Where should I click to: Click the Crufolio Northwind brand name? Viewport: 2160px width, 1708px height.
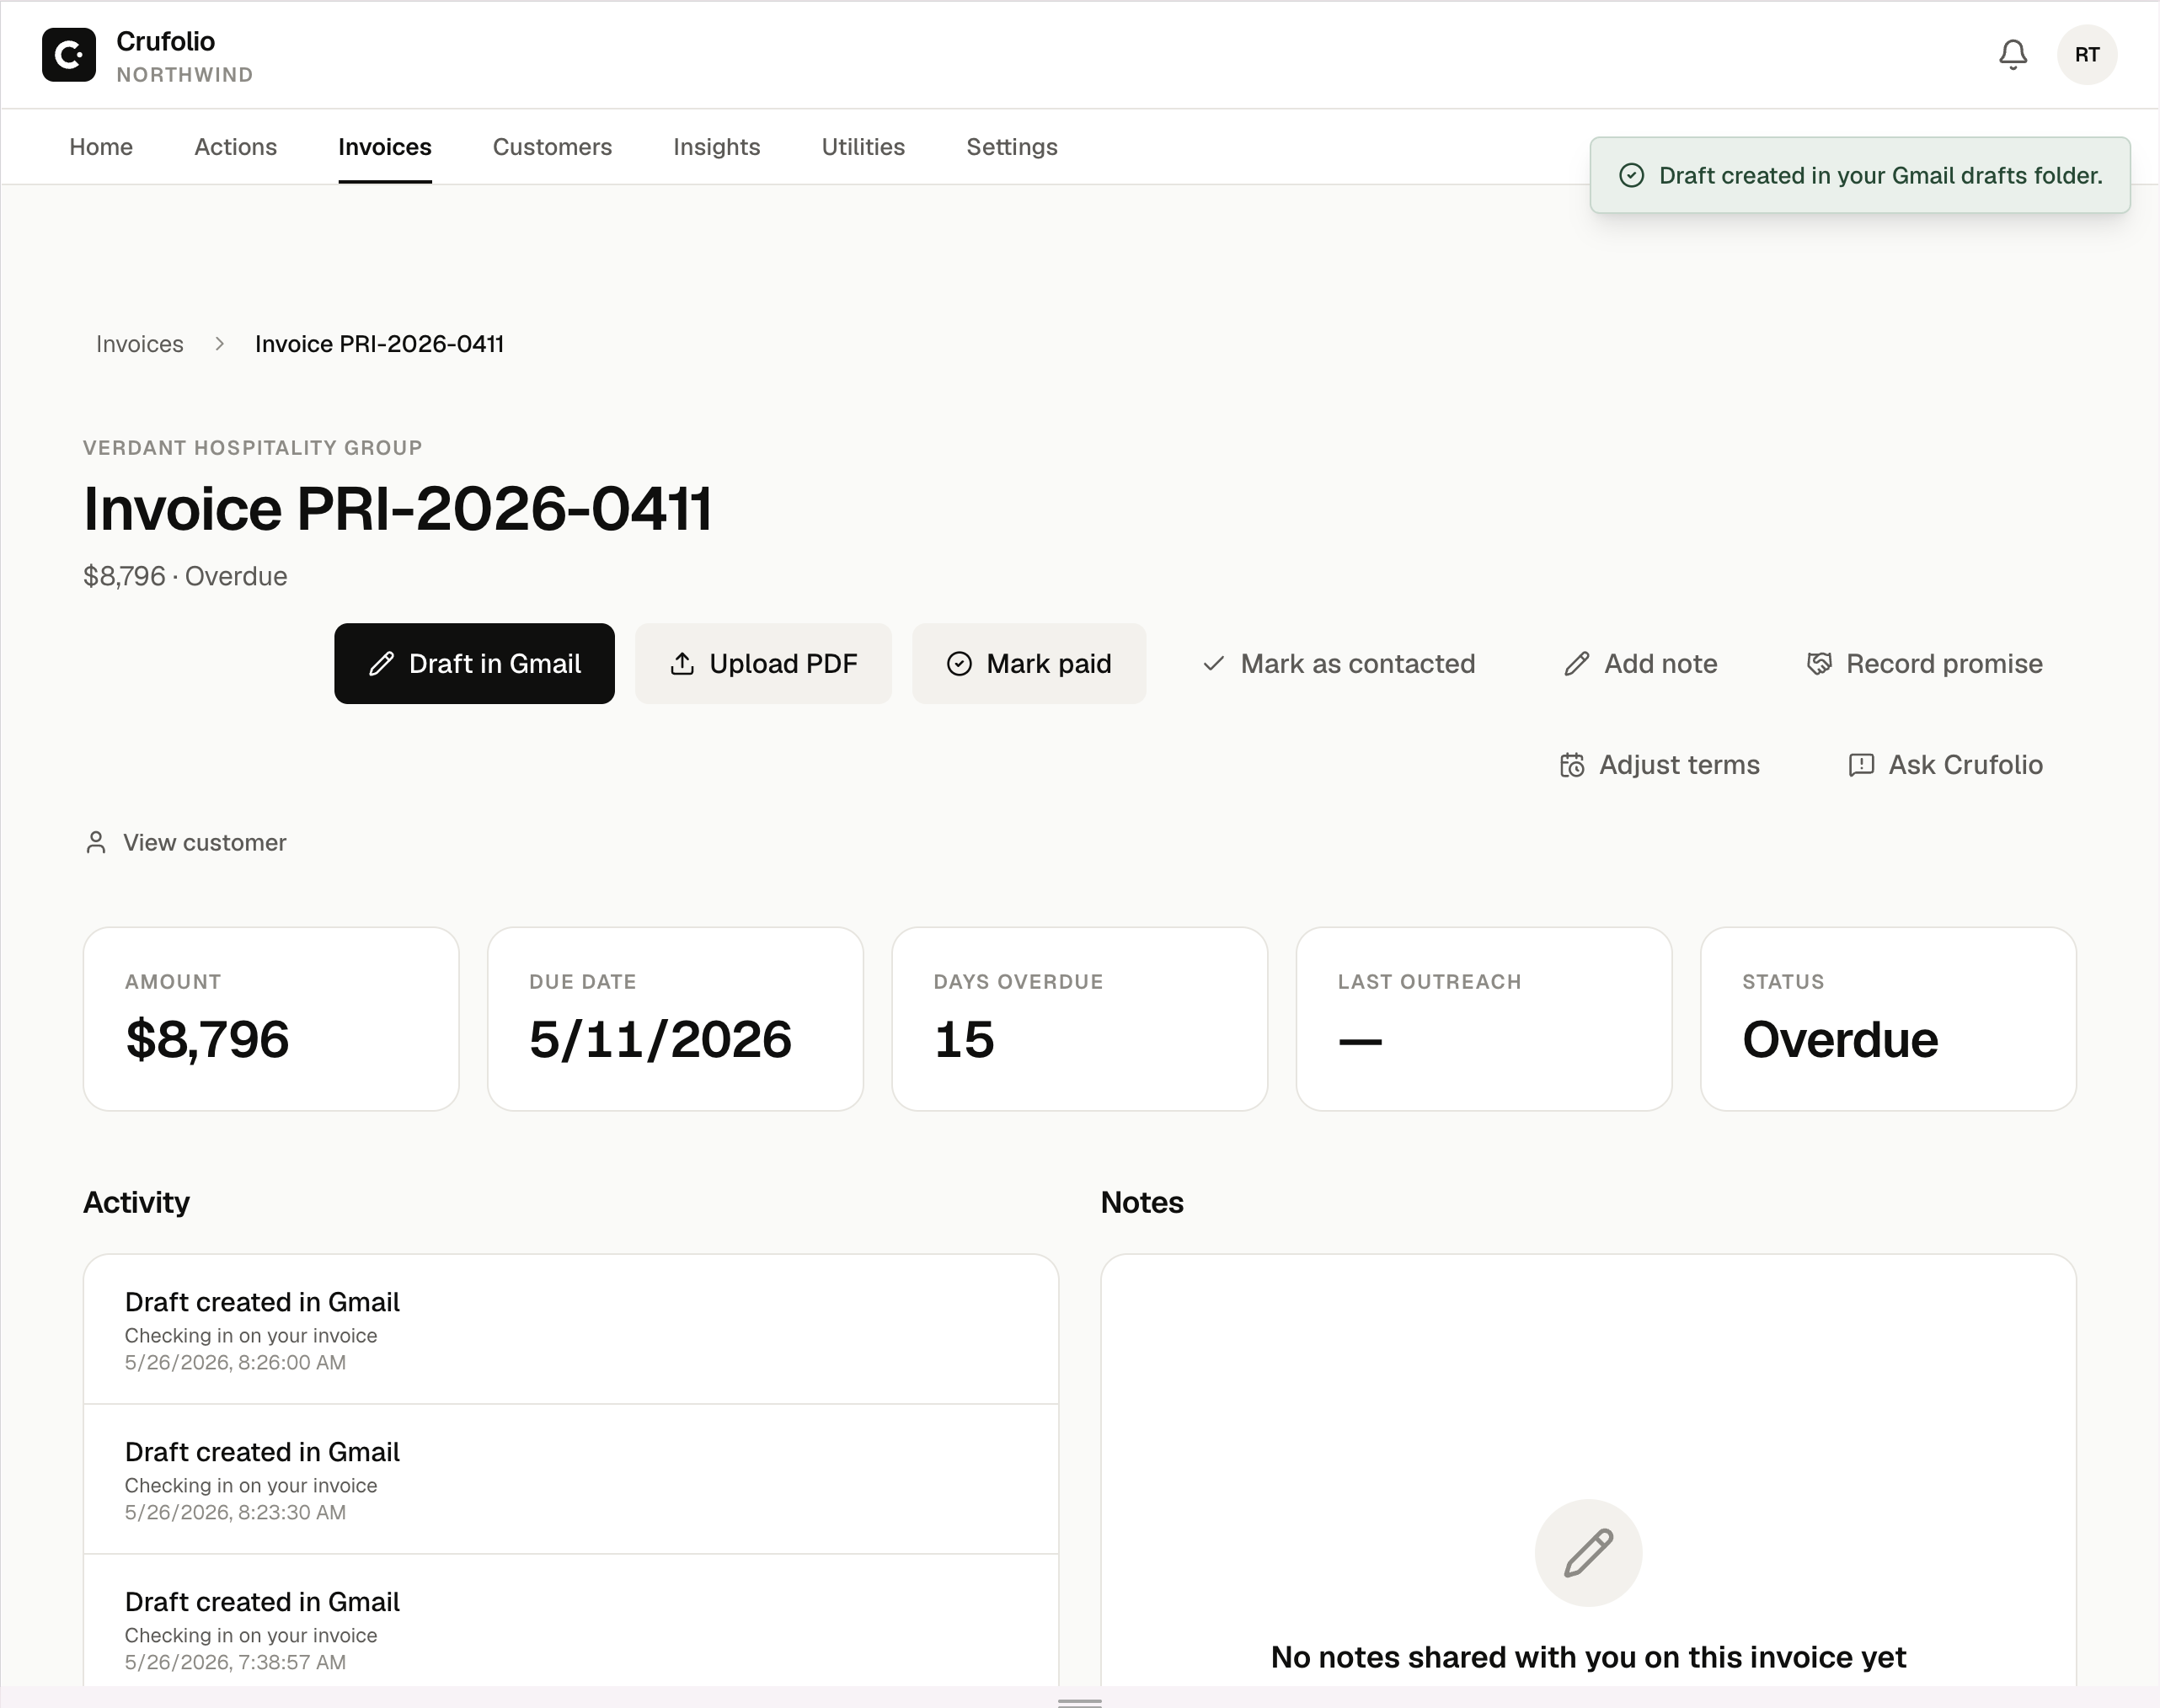[x=184, y=56]
